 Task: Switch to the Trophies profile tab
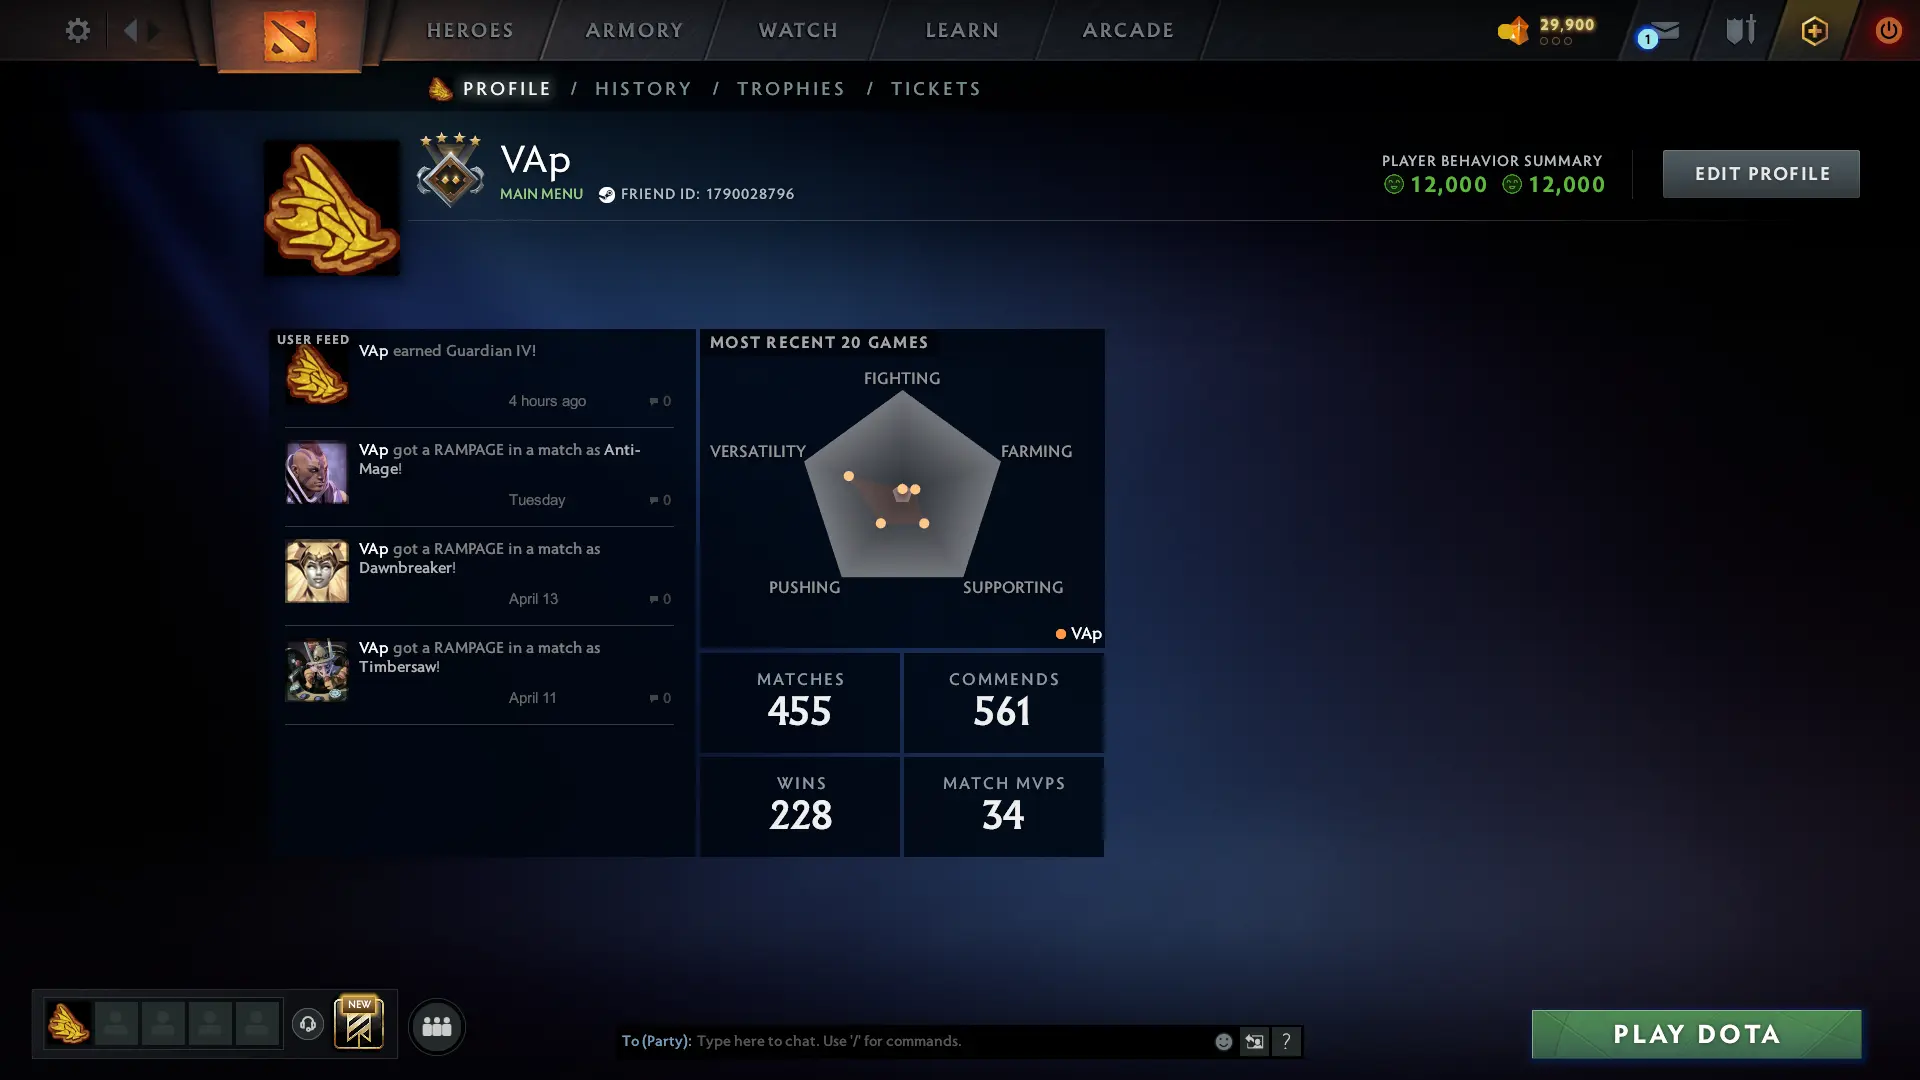791,88
